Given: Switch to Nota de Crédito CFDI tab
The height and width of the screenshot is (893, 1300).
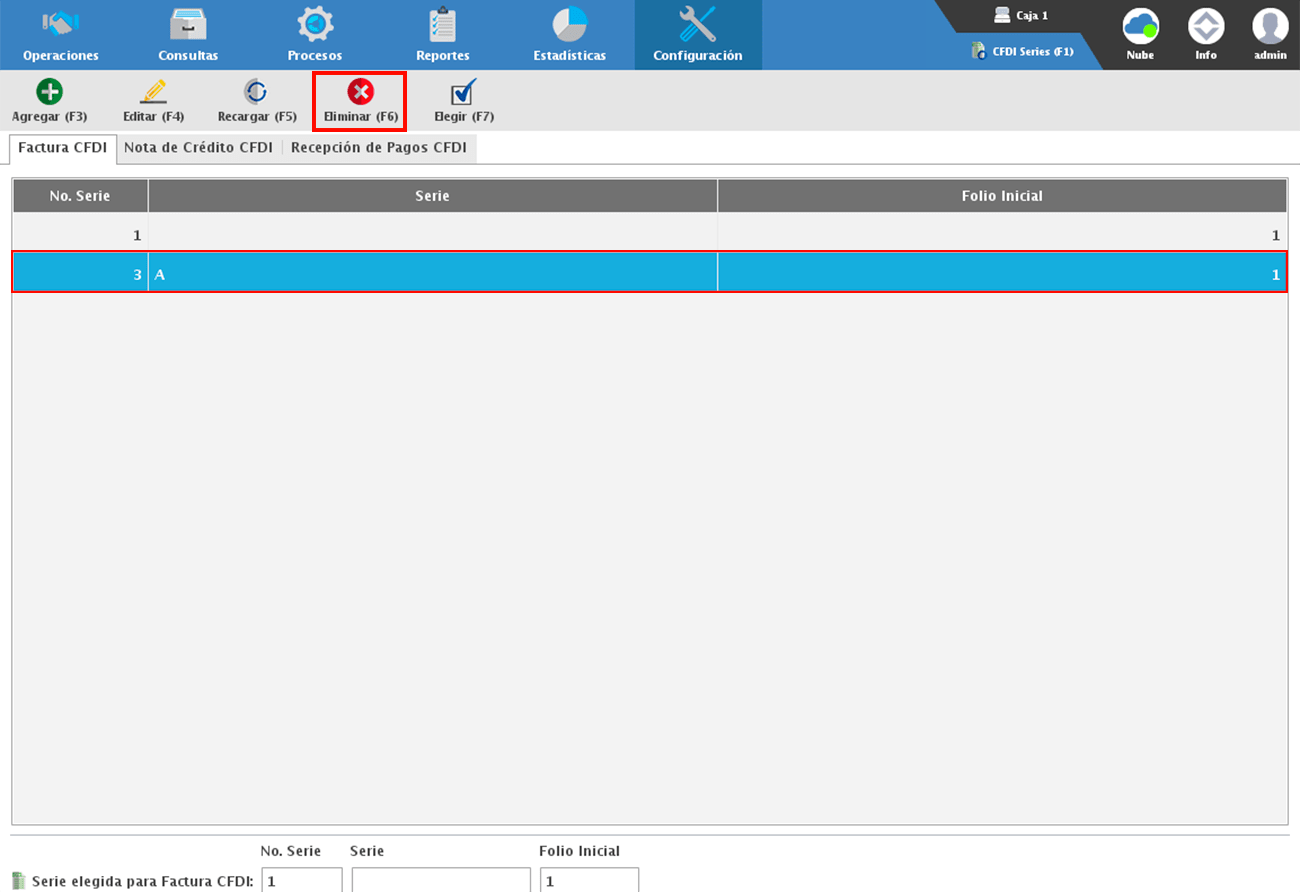Looking at the screenshot, I should (198, 147).
